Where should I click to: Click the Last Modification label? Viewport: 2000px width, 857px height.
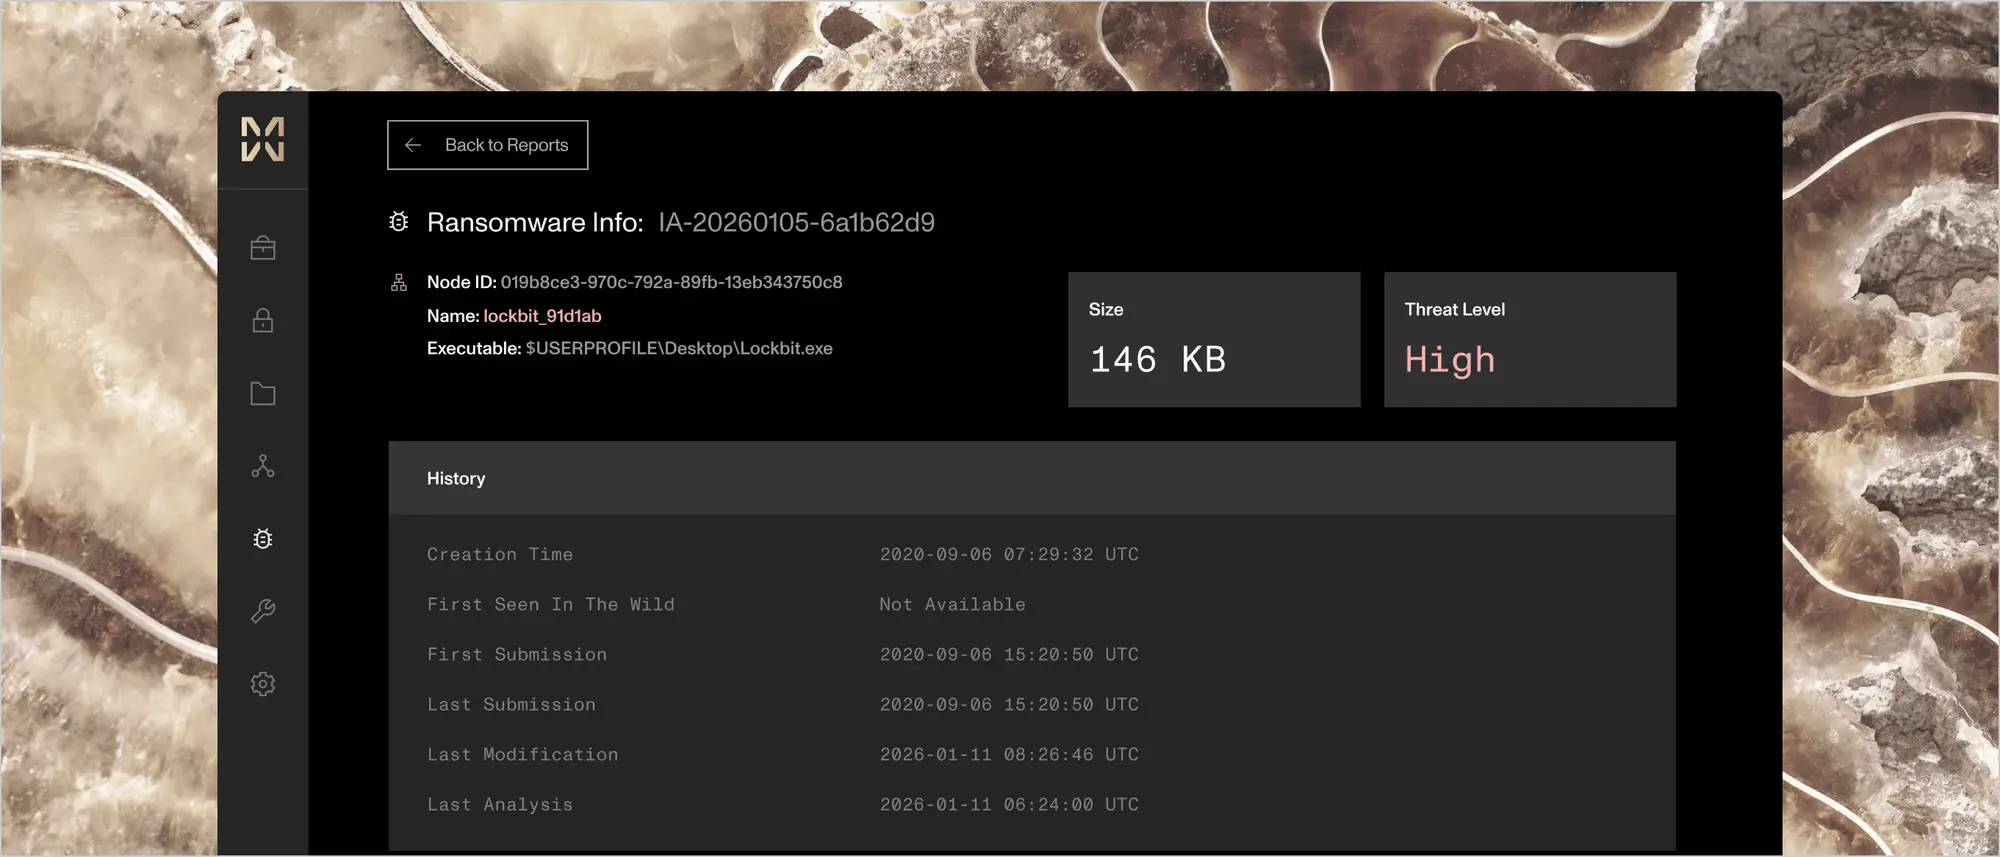tap(523, 754)
